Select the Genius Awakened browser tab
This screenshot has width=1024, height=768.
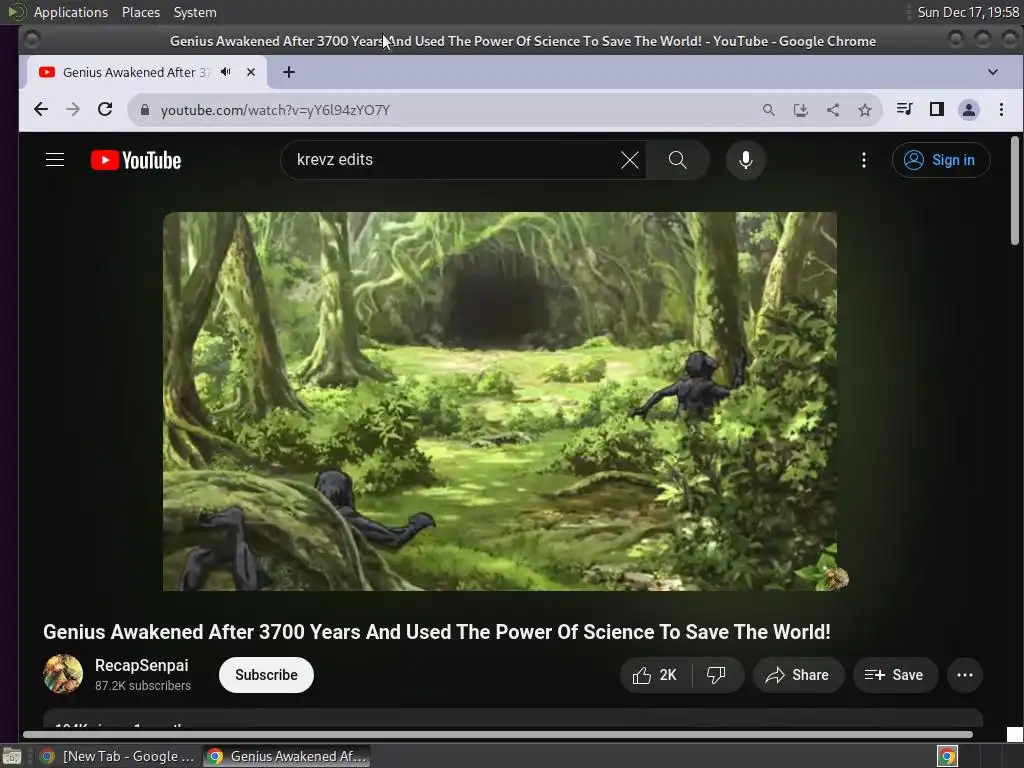tap(147, 72)
